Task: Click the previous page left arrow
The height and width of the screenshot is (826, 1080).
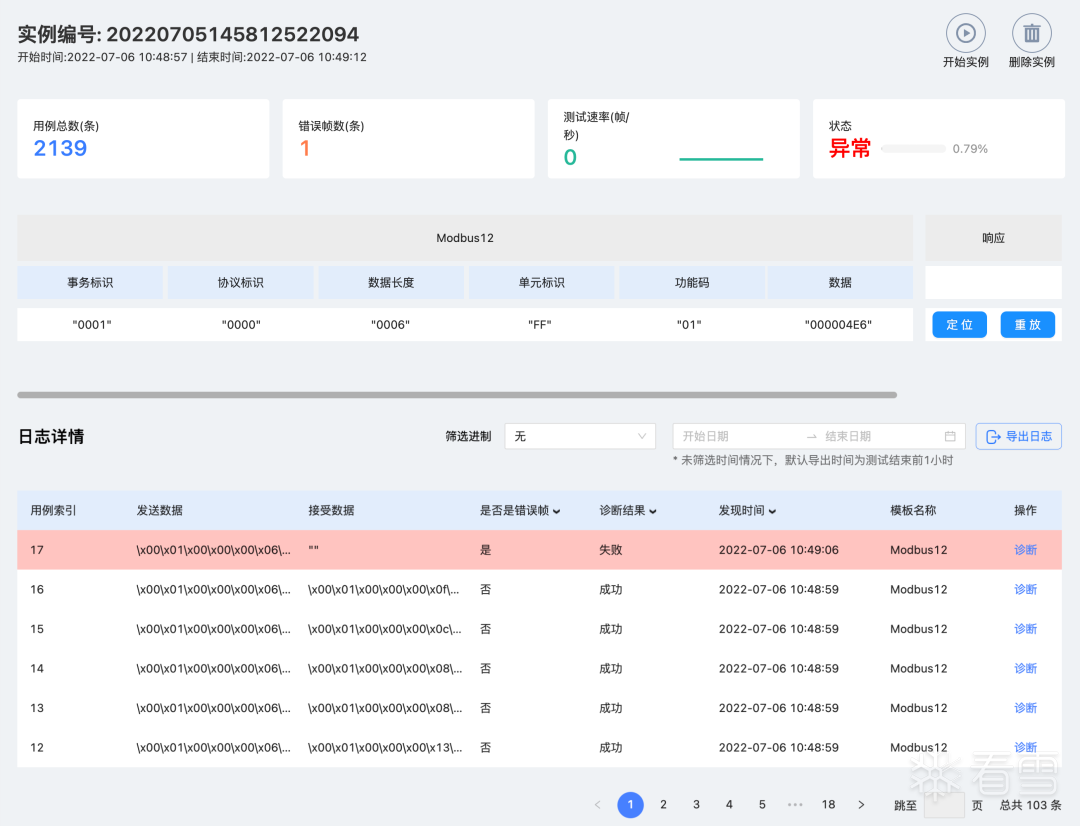Action: 597,805
